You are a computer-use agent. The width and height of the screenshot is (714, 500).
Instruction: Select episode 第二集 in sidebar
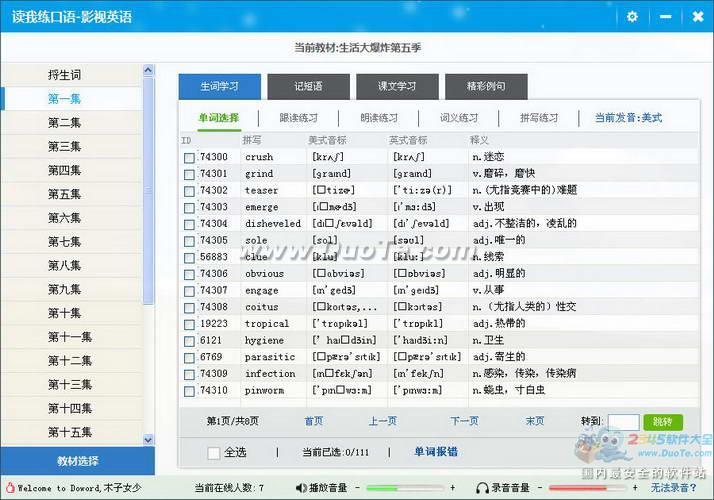(72, 122)
